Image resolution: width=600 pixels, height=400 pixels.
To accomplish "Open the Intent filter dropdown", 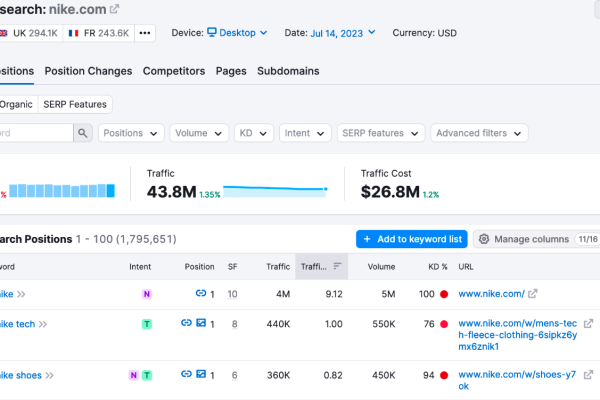I will coord(305,133).
